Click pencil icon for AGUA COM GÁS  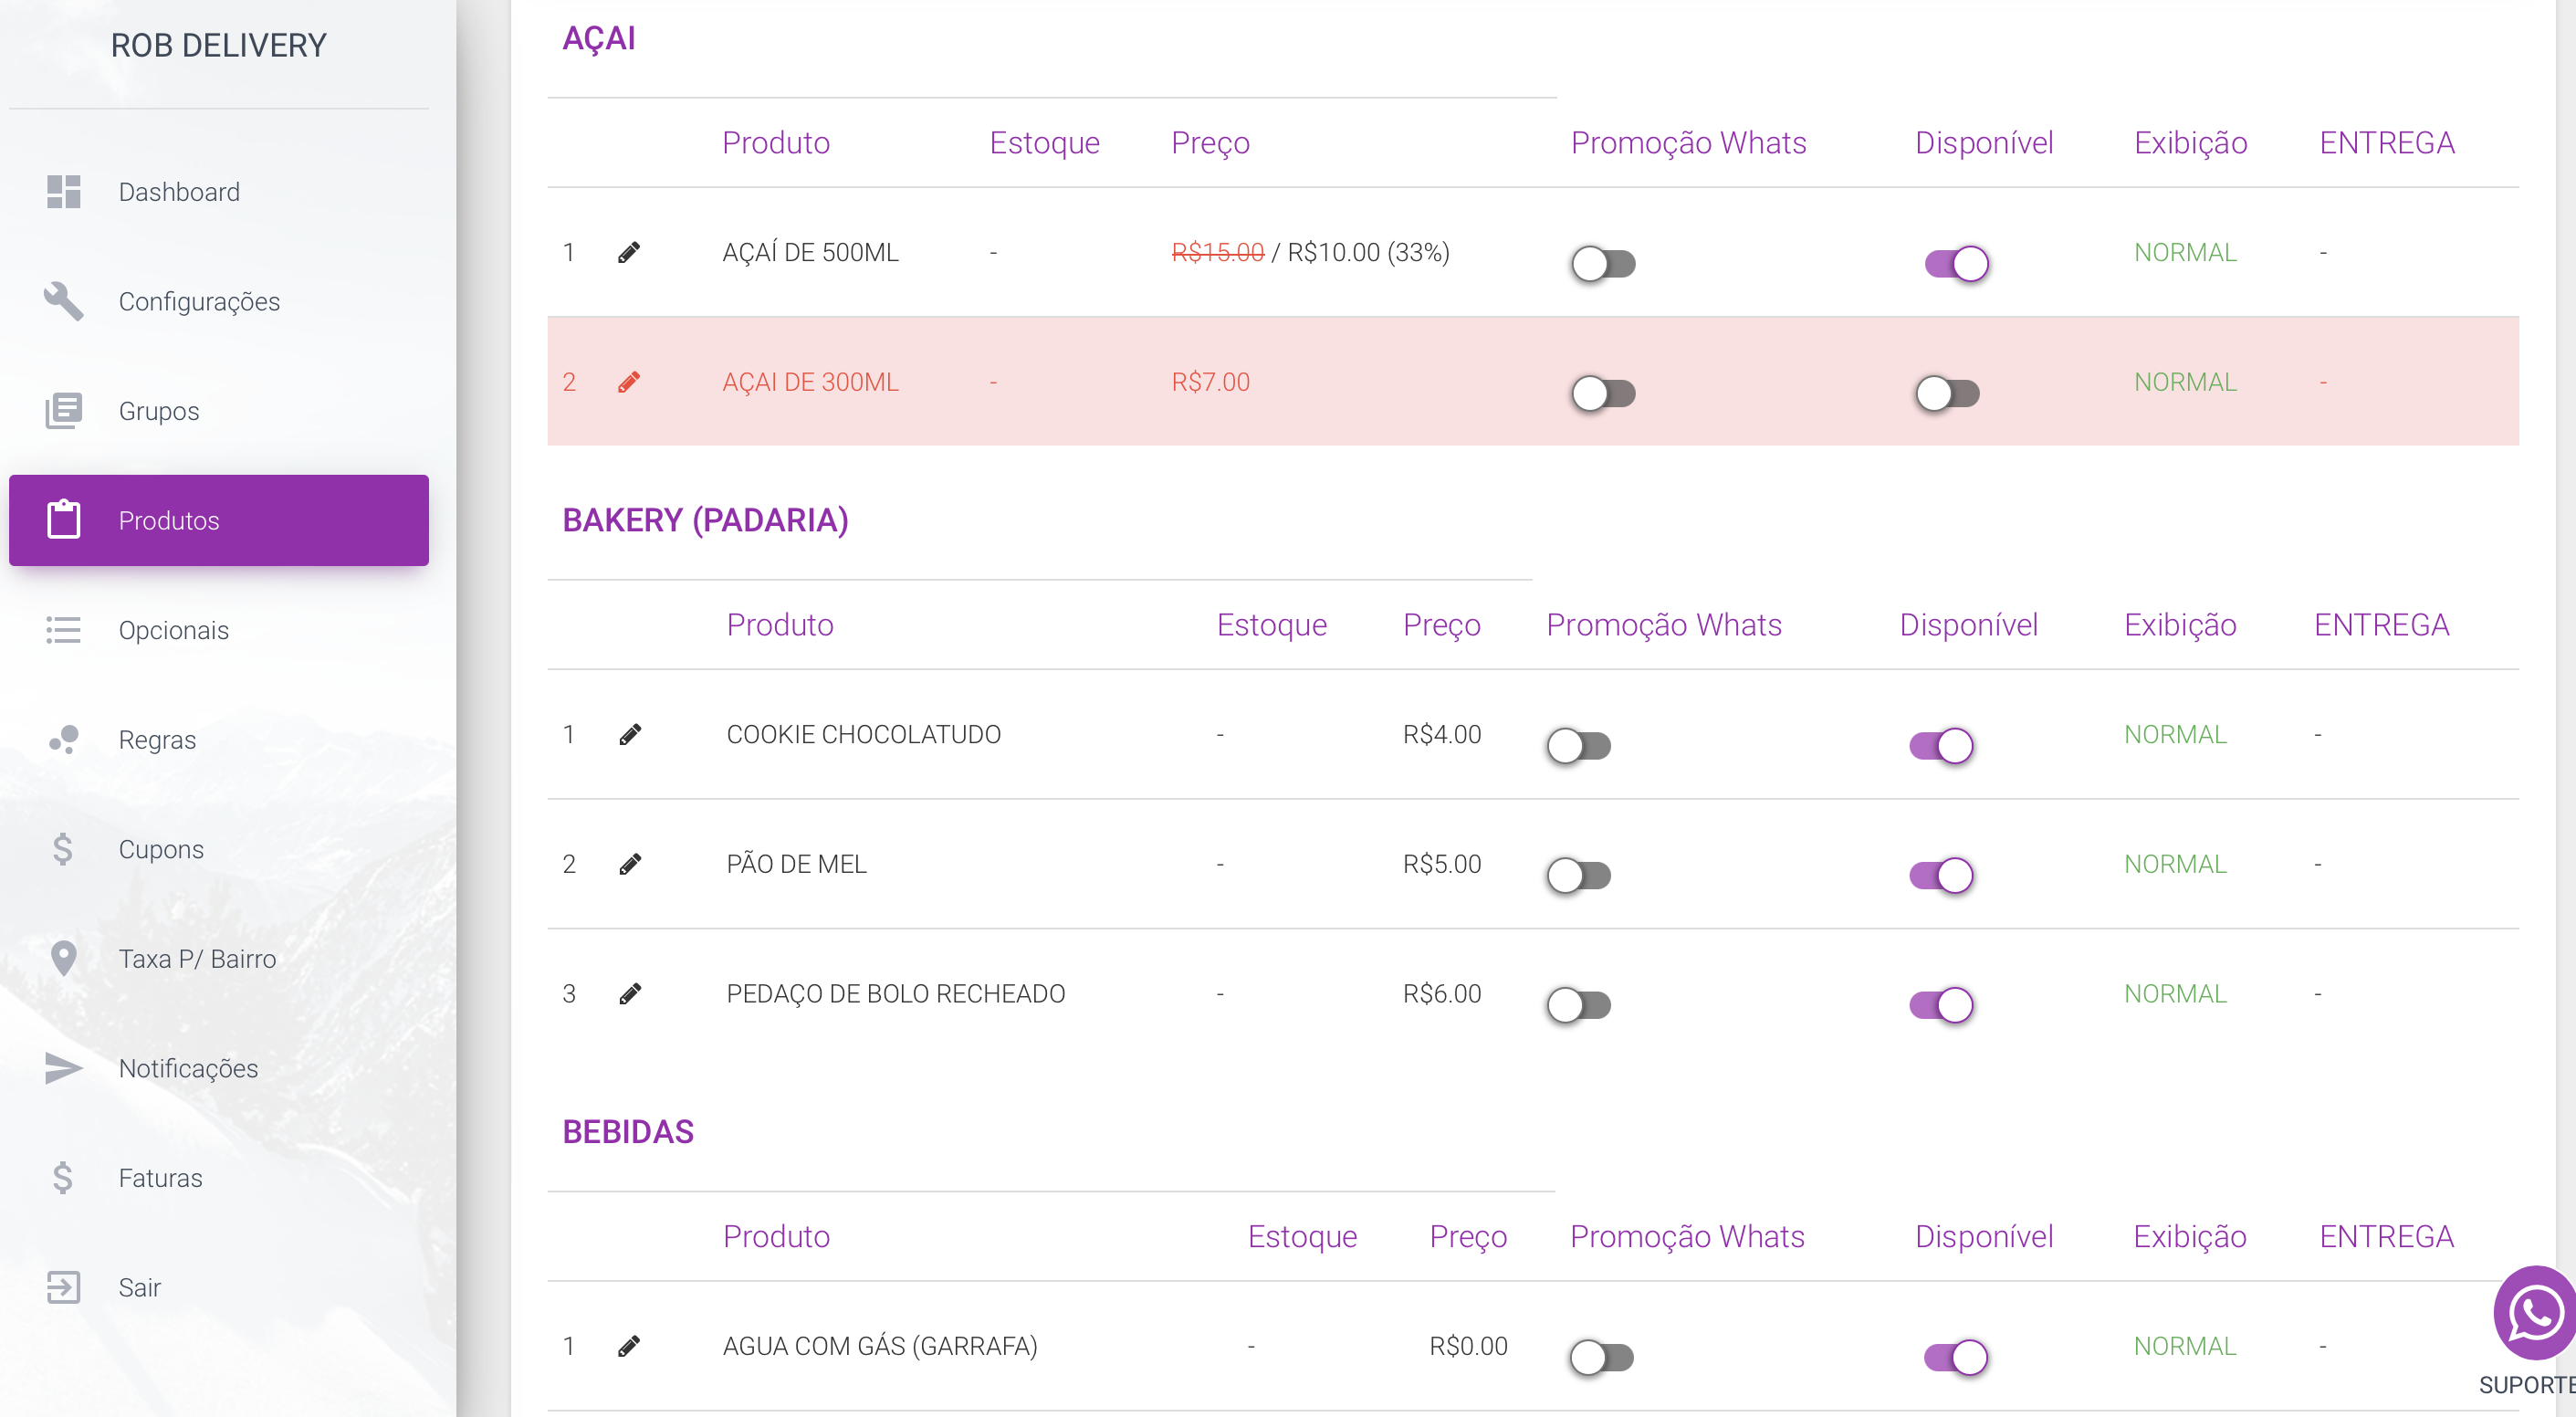(629, 1346)
